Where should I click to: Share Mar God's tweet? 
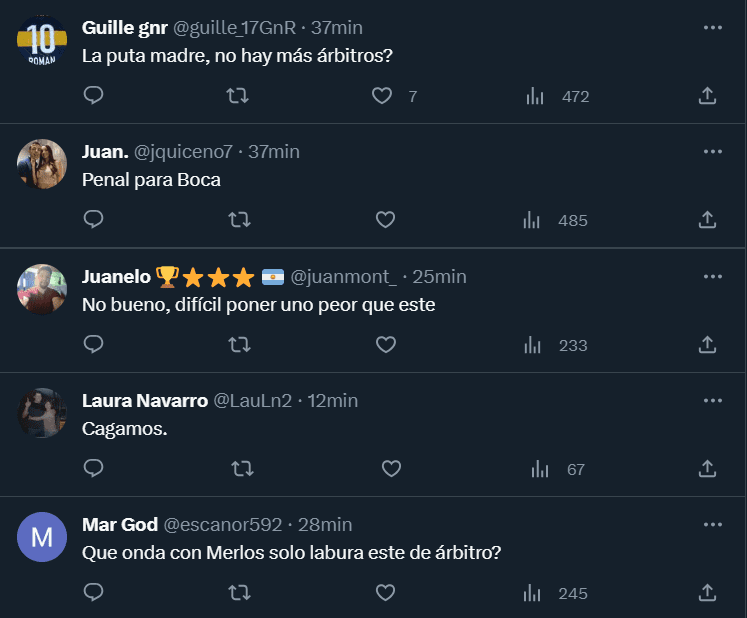pyautogui.click(x=707, y=594)
